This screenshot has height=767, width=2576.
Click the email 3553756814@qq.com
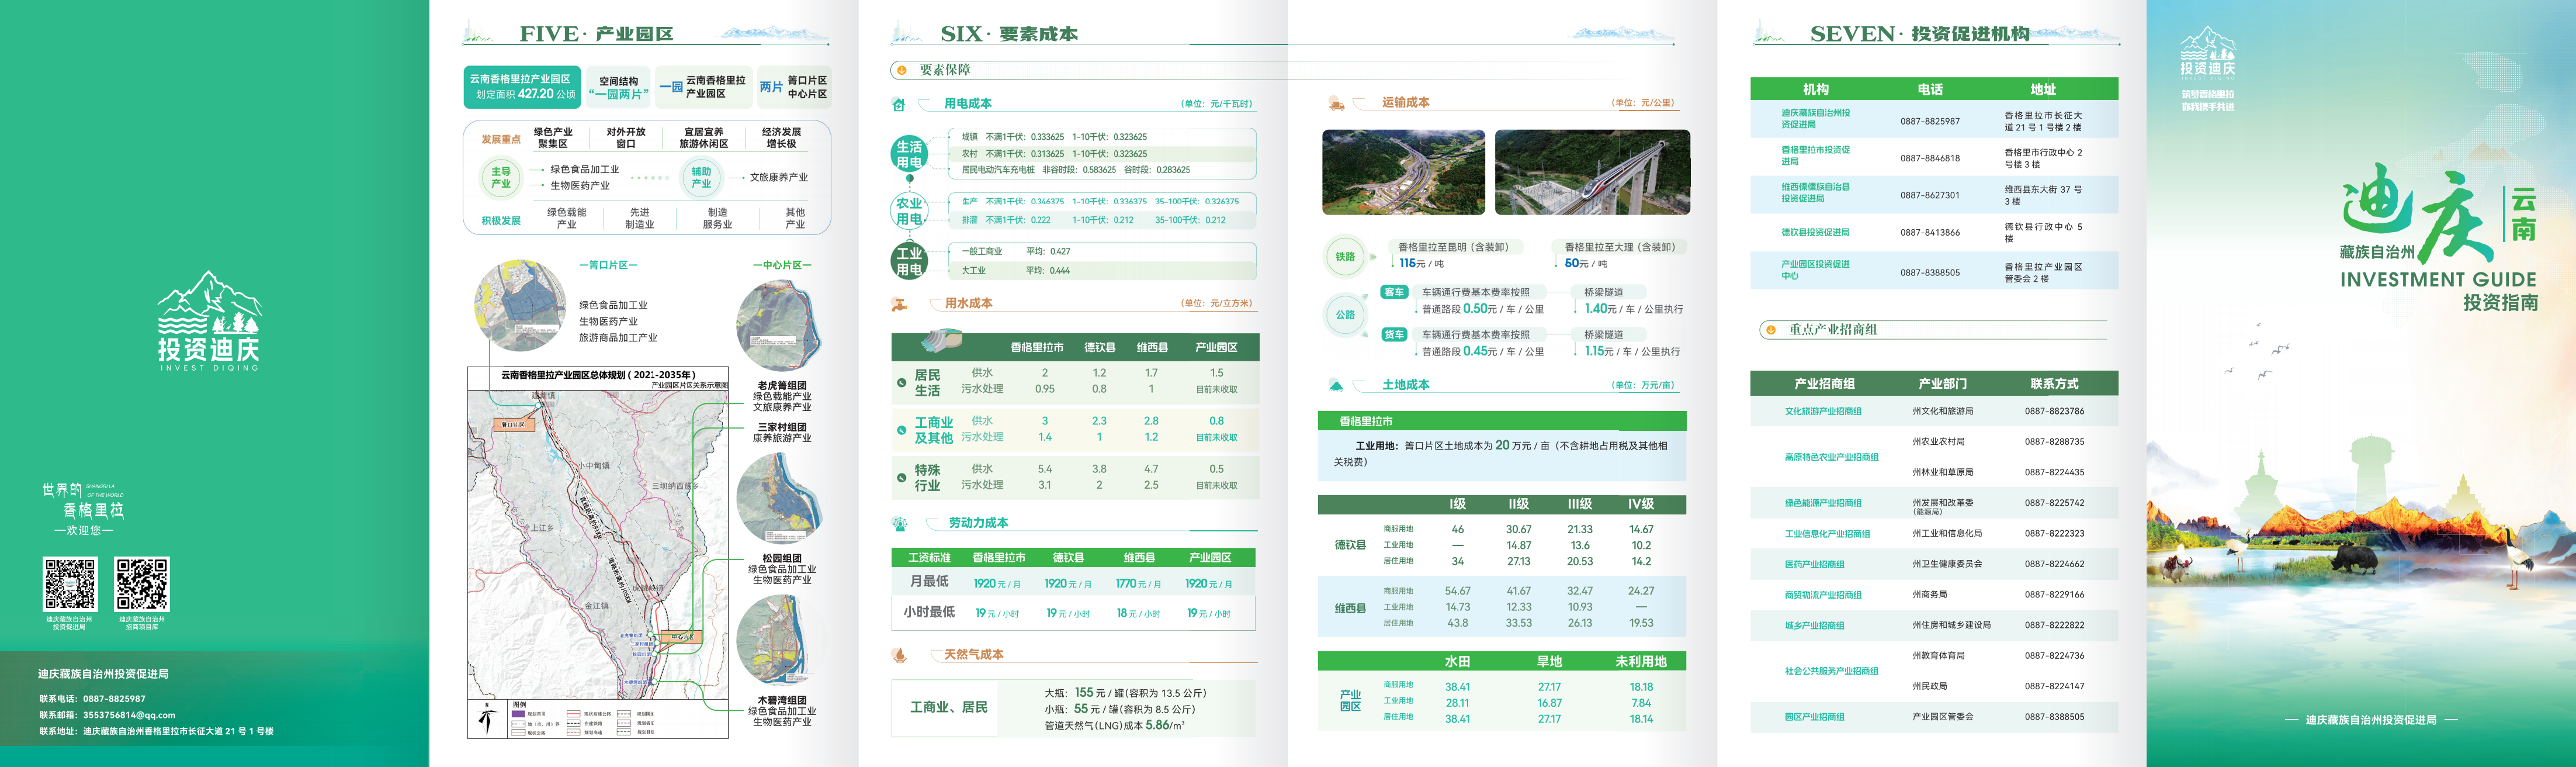[x=129, y=715]
